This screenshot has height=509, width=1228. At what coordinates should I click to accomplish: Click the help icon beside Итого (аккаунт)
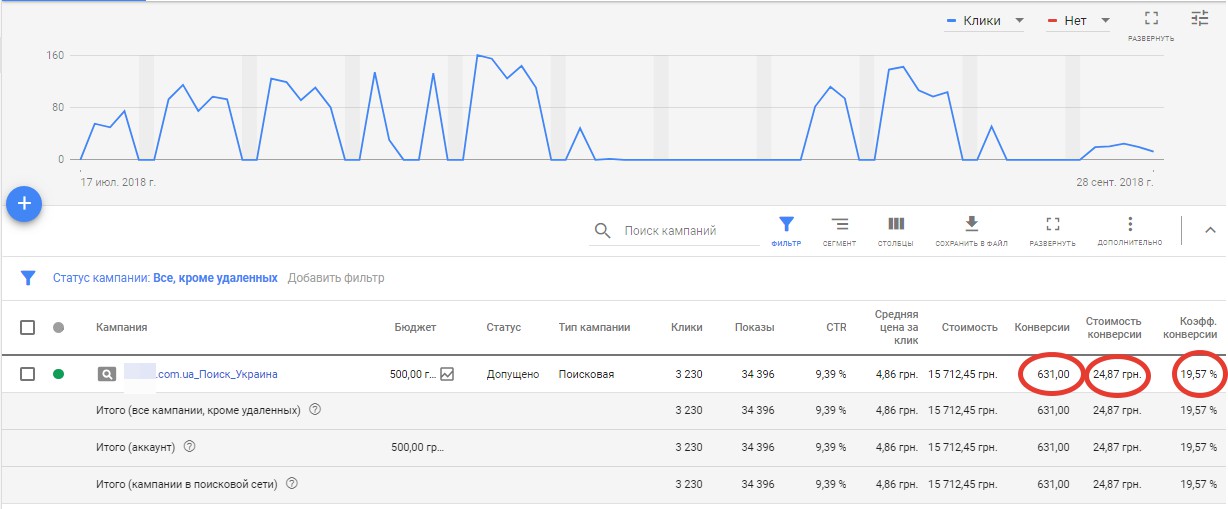point(189,447)
